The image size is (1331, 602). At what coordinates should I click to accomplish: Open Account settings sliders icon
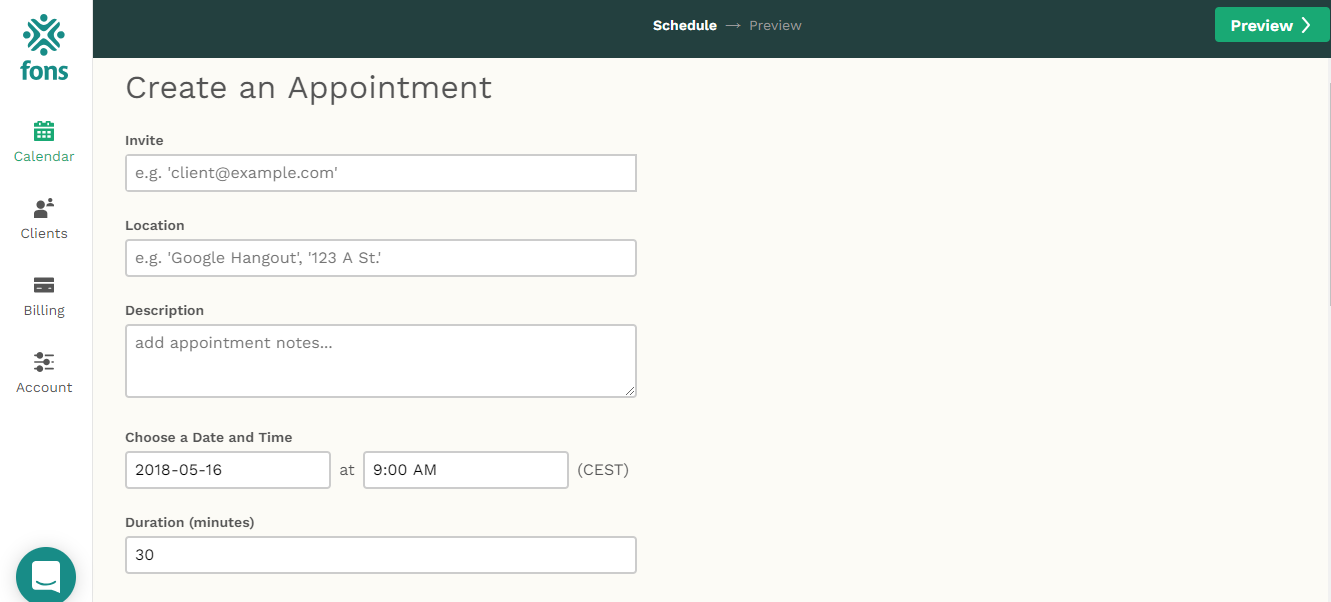[x=44, y=362]
